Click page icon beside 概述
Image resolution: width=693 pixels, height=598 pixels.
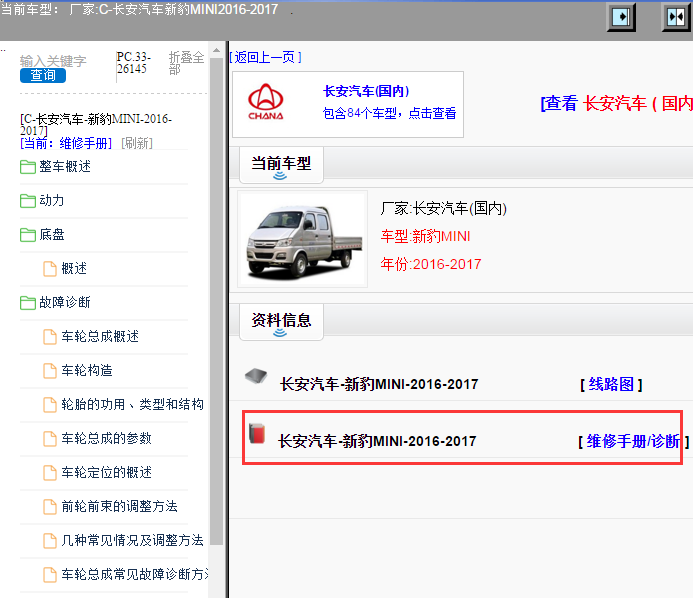pos(50,269)
